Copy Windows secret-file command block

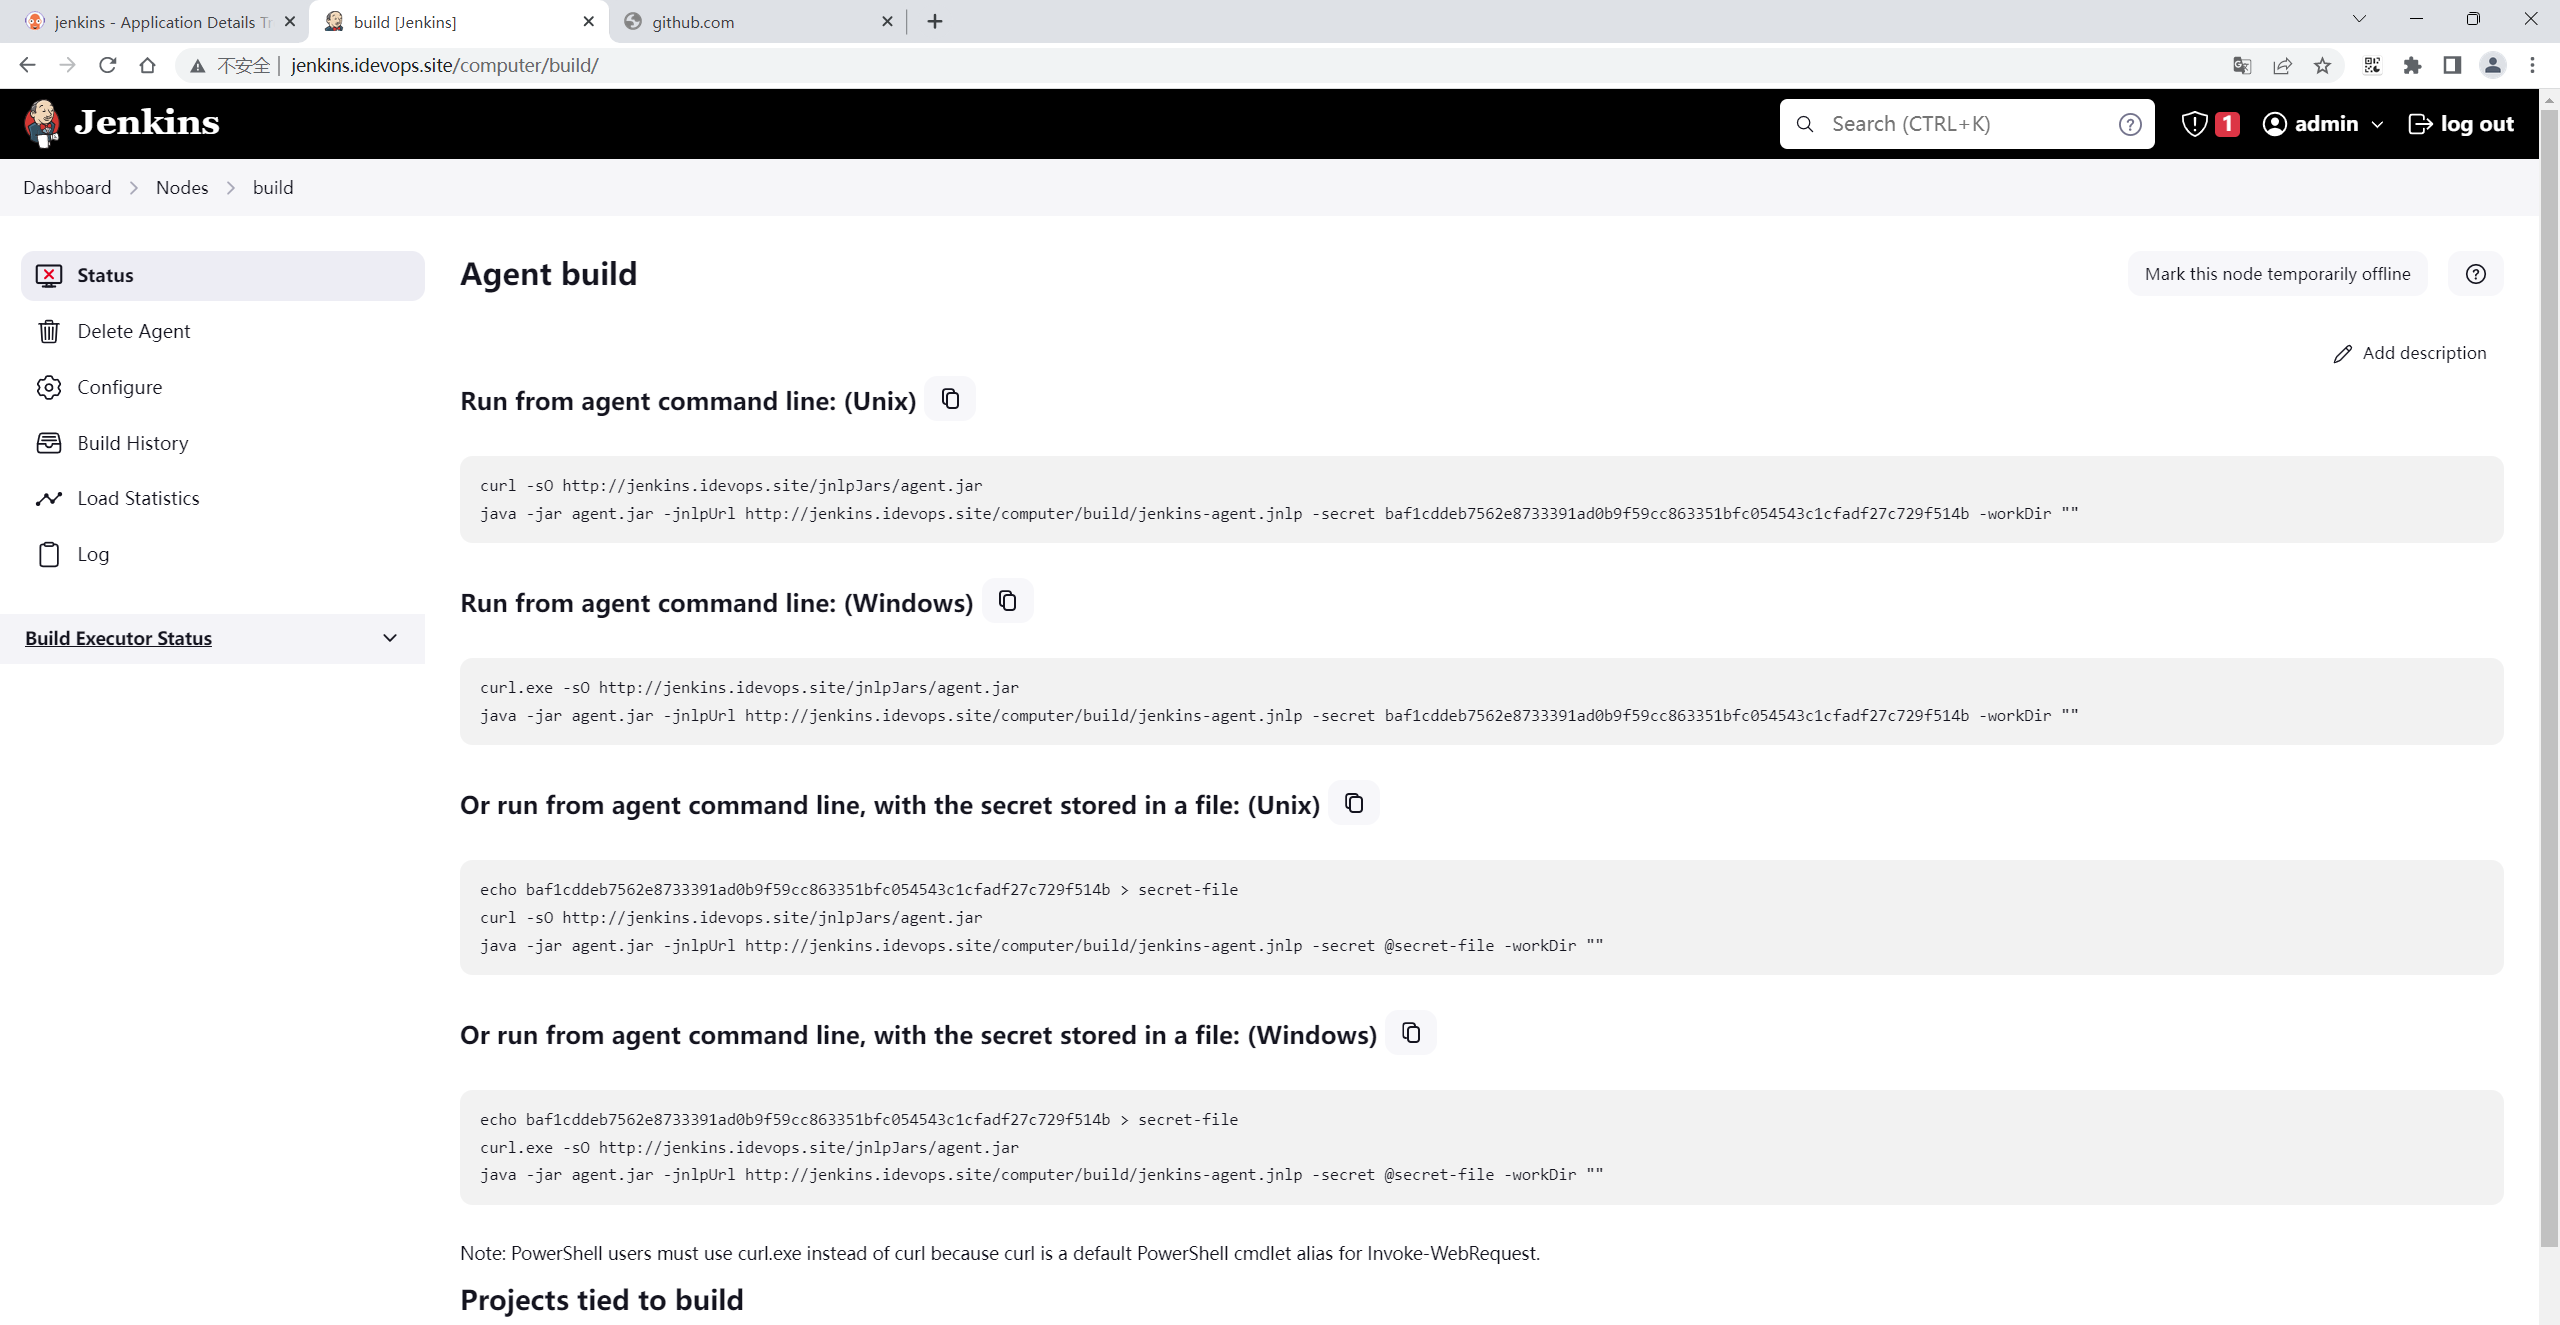(1411, 1033)
